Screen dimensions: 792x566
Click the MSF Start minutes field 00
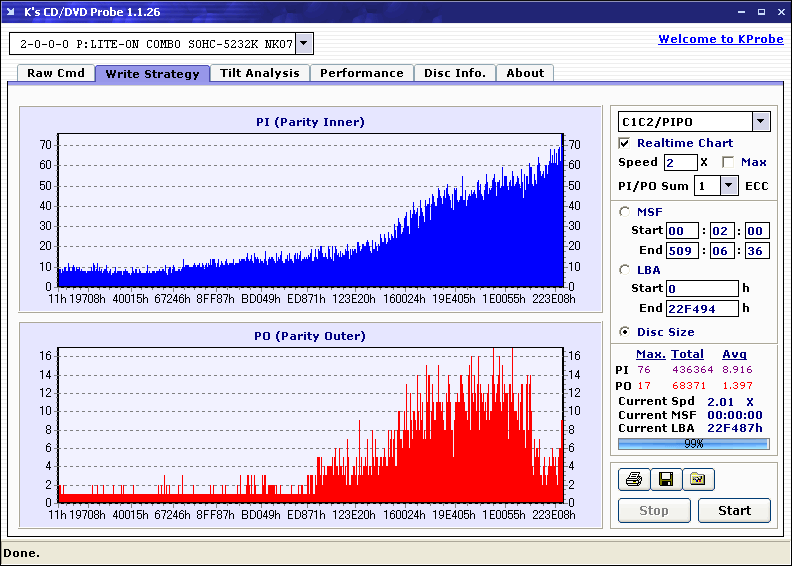[682, 231]
